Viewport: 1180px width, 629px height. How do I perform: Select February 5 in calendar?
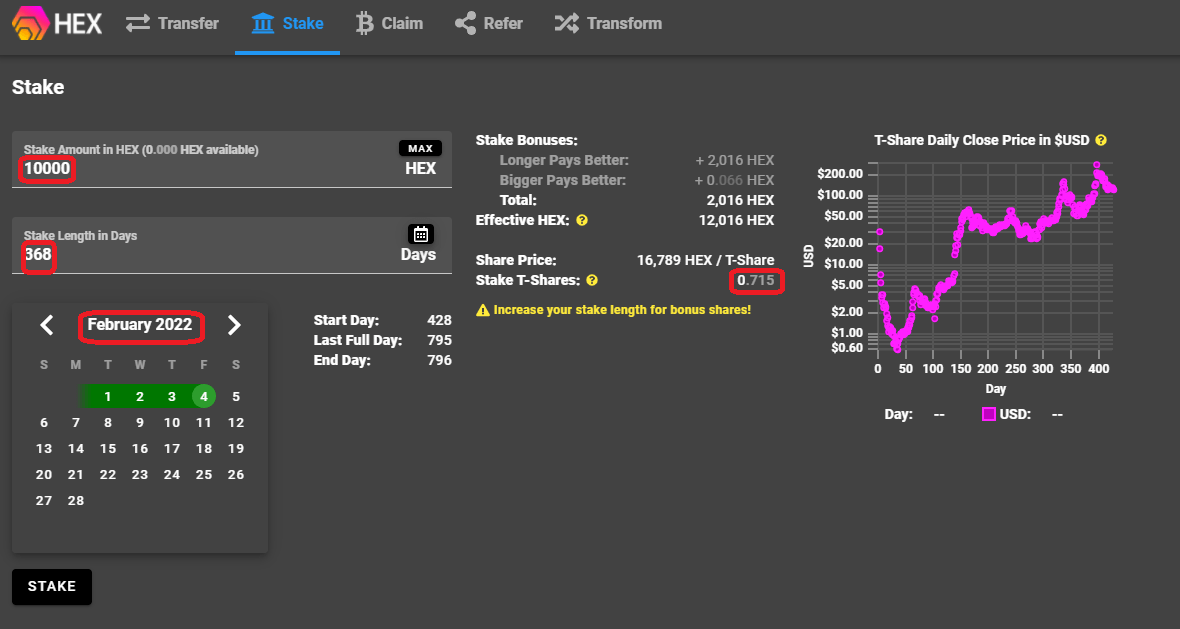click(236, 397)
